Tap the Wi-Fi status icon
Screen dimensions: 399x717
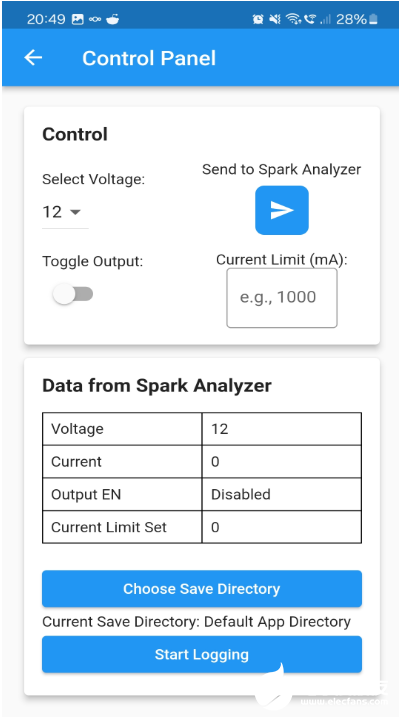[293, 19]
